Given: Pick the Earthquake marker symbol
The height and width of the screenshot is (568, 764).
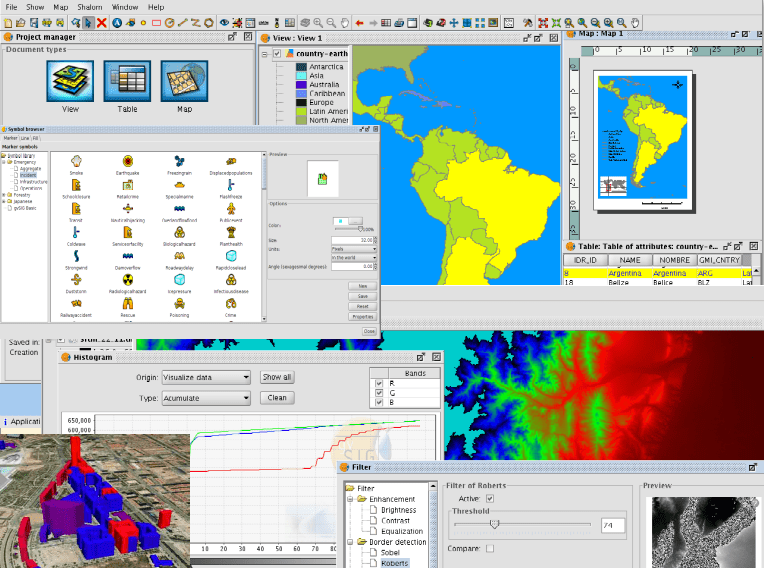Looking at the screenshot, I should 127,161.
